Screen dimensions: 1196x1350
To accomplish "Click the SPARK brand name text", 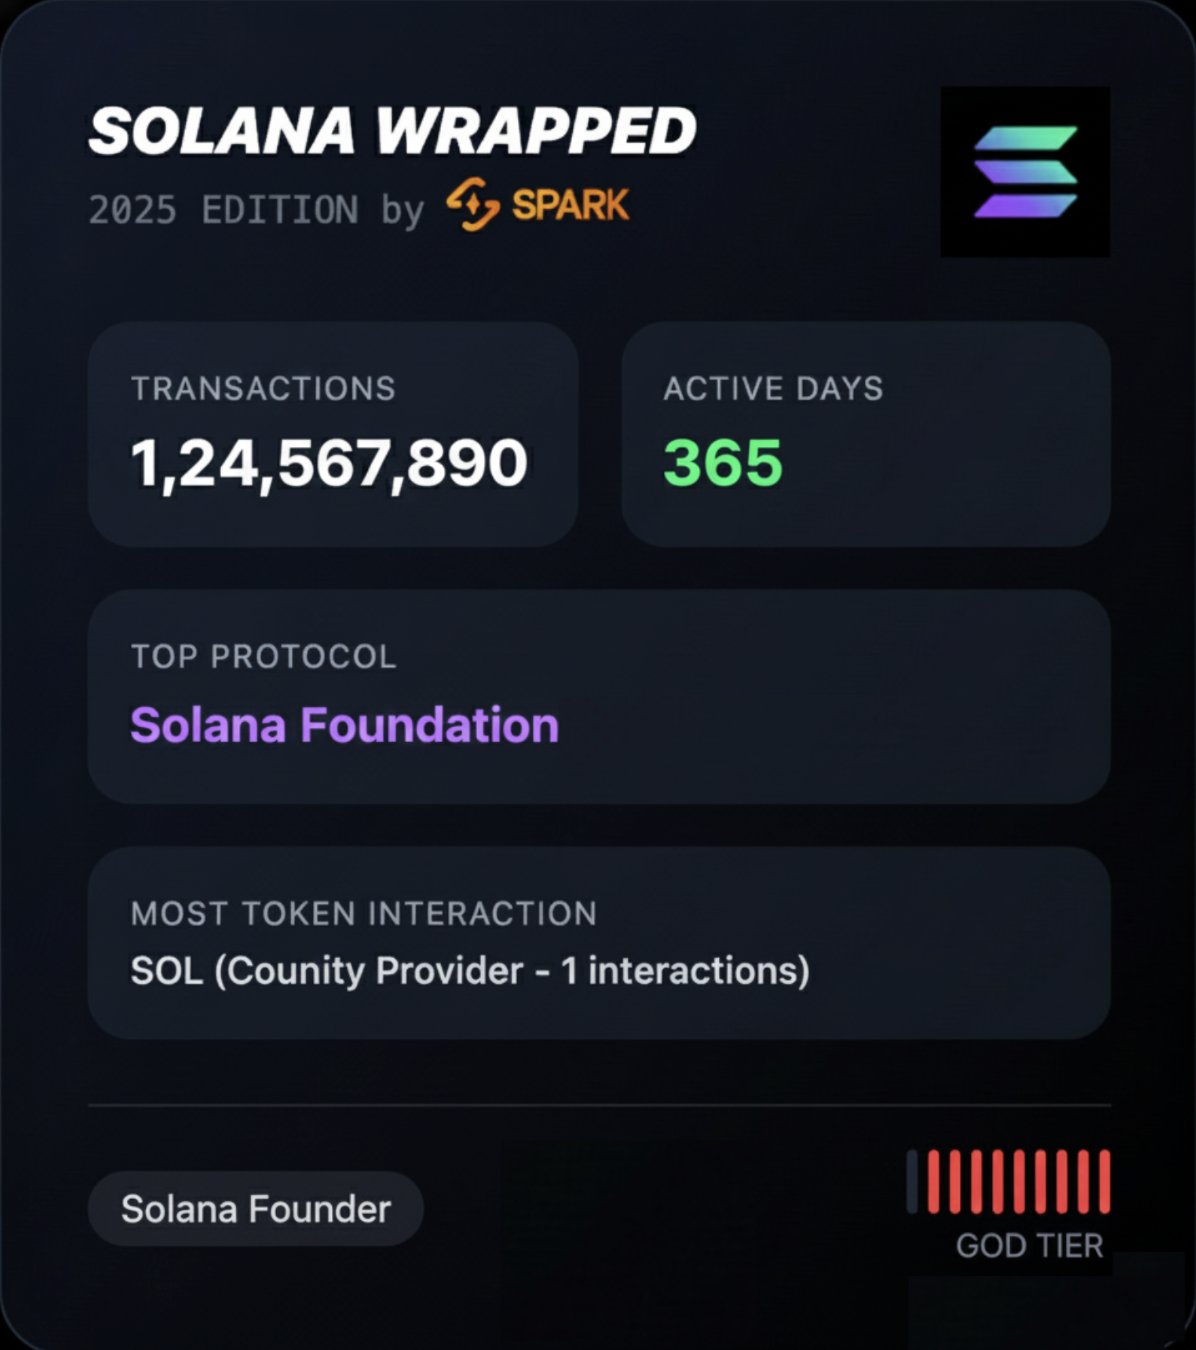I will tap(570, 205).
